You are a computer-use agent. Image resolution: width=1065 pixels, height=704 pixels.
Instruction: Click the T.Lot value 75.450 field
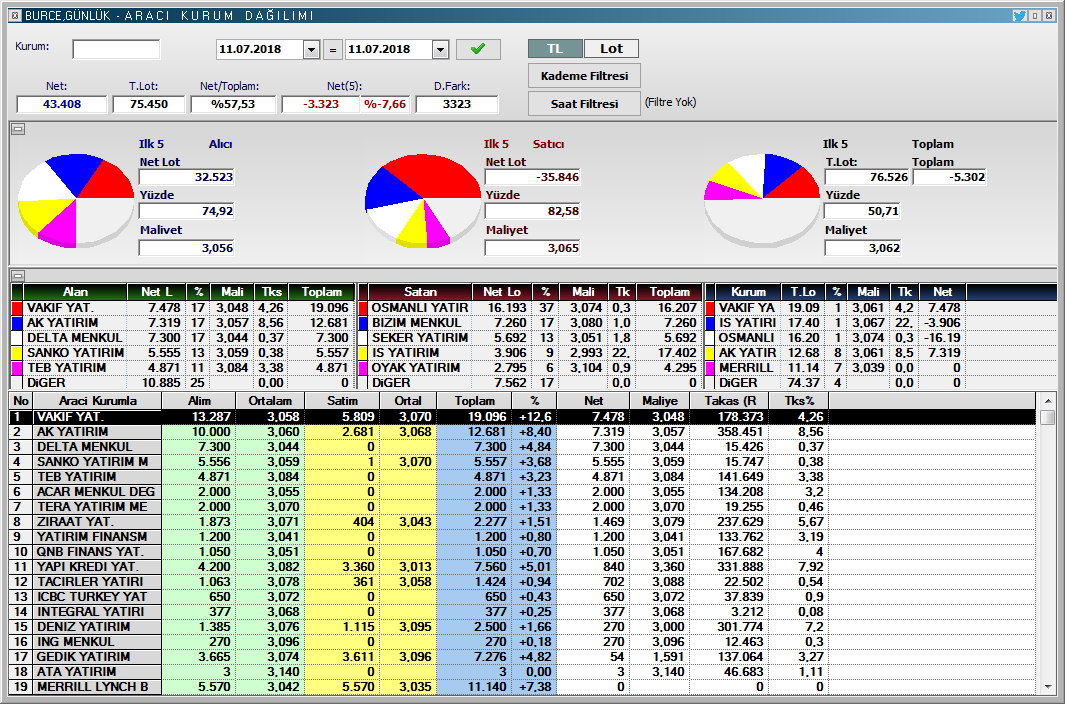[x=149, y=104]
